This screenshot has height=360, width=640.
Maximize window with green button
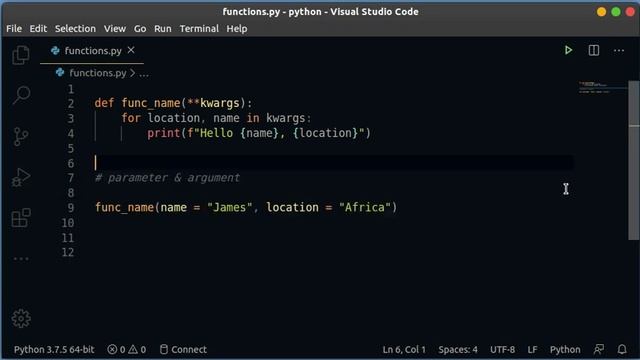pyautogui.click(x=616, y=12)
